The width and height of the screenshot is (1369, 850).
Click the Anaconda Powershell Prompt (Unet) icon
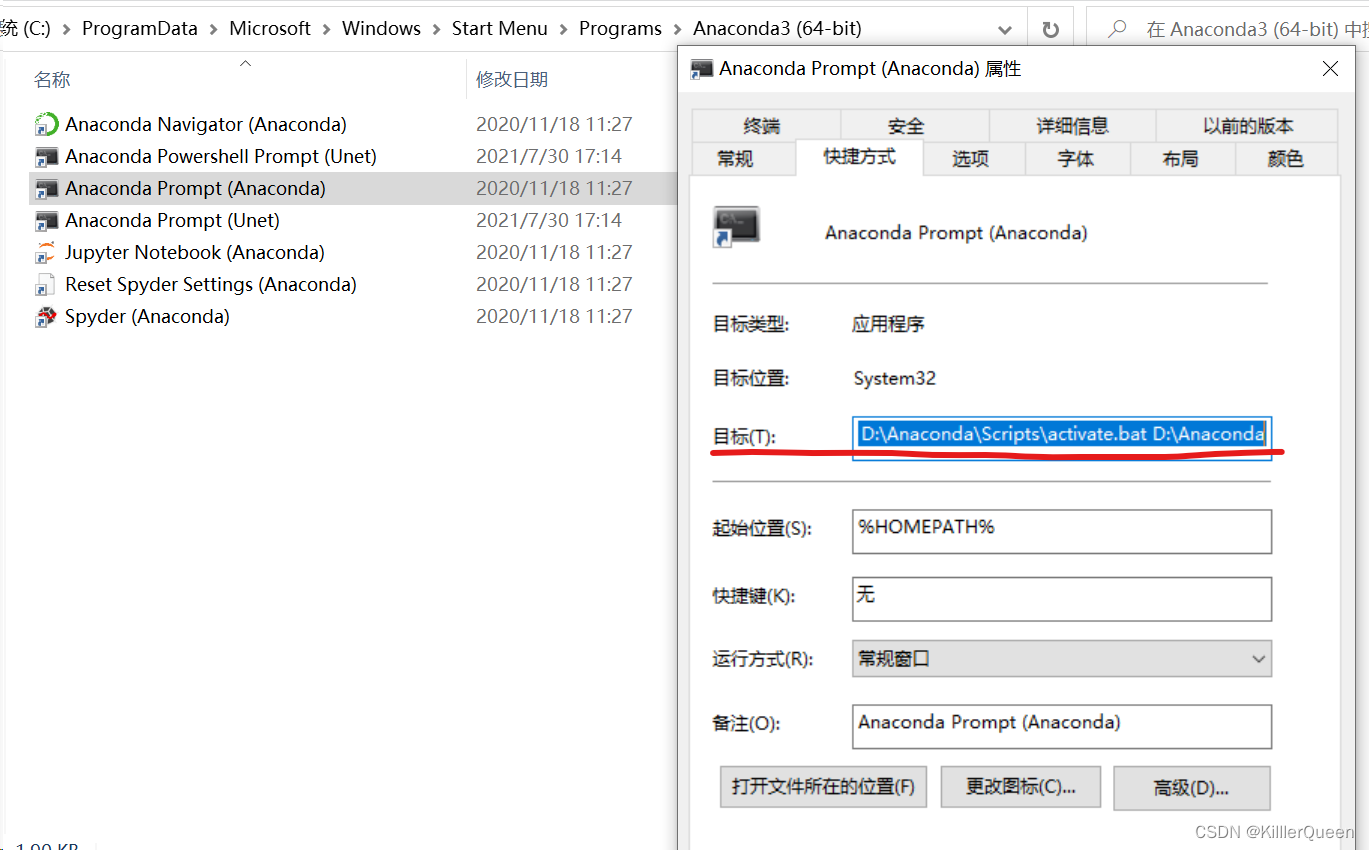[46, 156]
